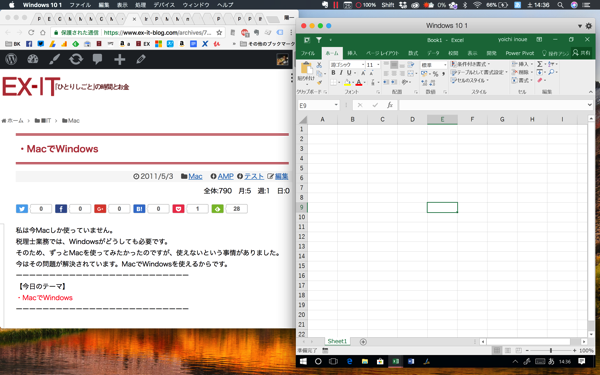Switch to the ページレイアウト ribbon tab
Screen dimensions: 600x375
click(x=382, y=53)
